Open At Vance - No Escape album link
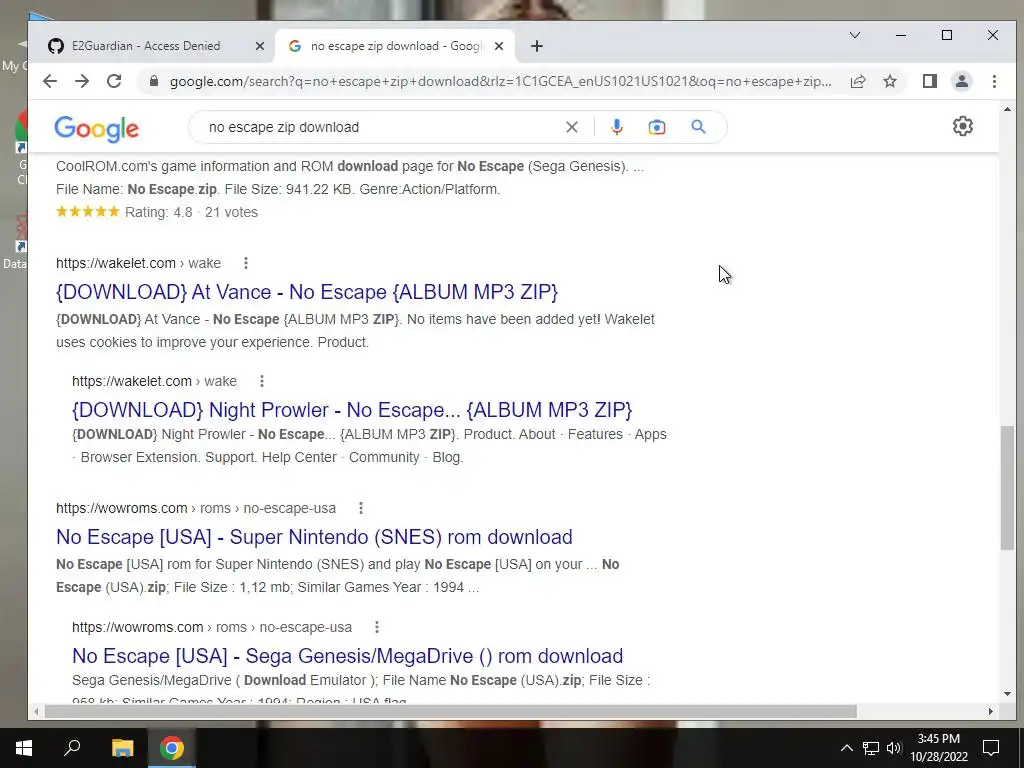The image size is (1024, 768). [x=307, y=292]
